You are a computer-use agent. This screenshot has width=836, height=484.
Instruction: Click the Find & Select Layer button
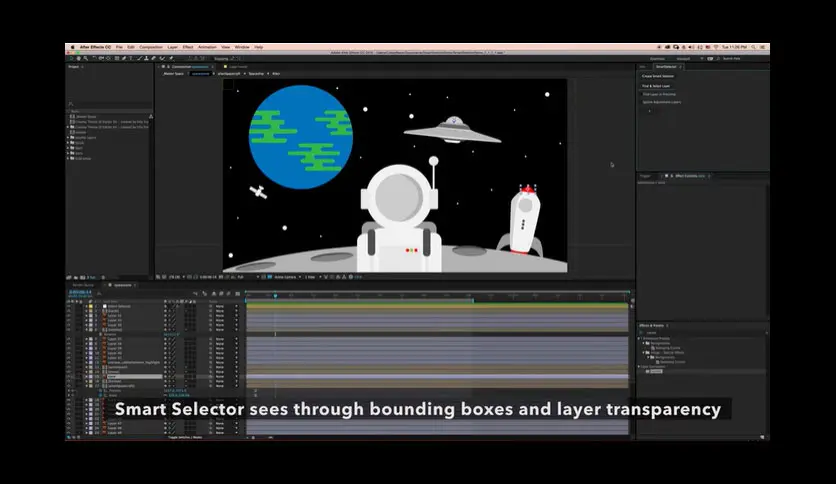pyautogui.click(x=656, y=86)
